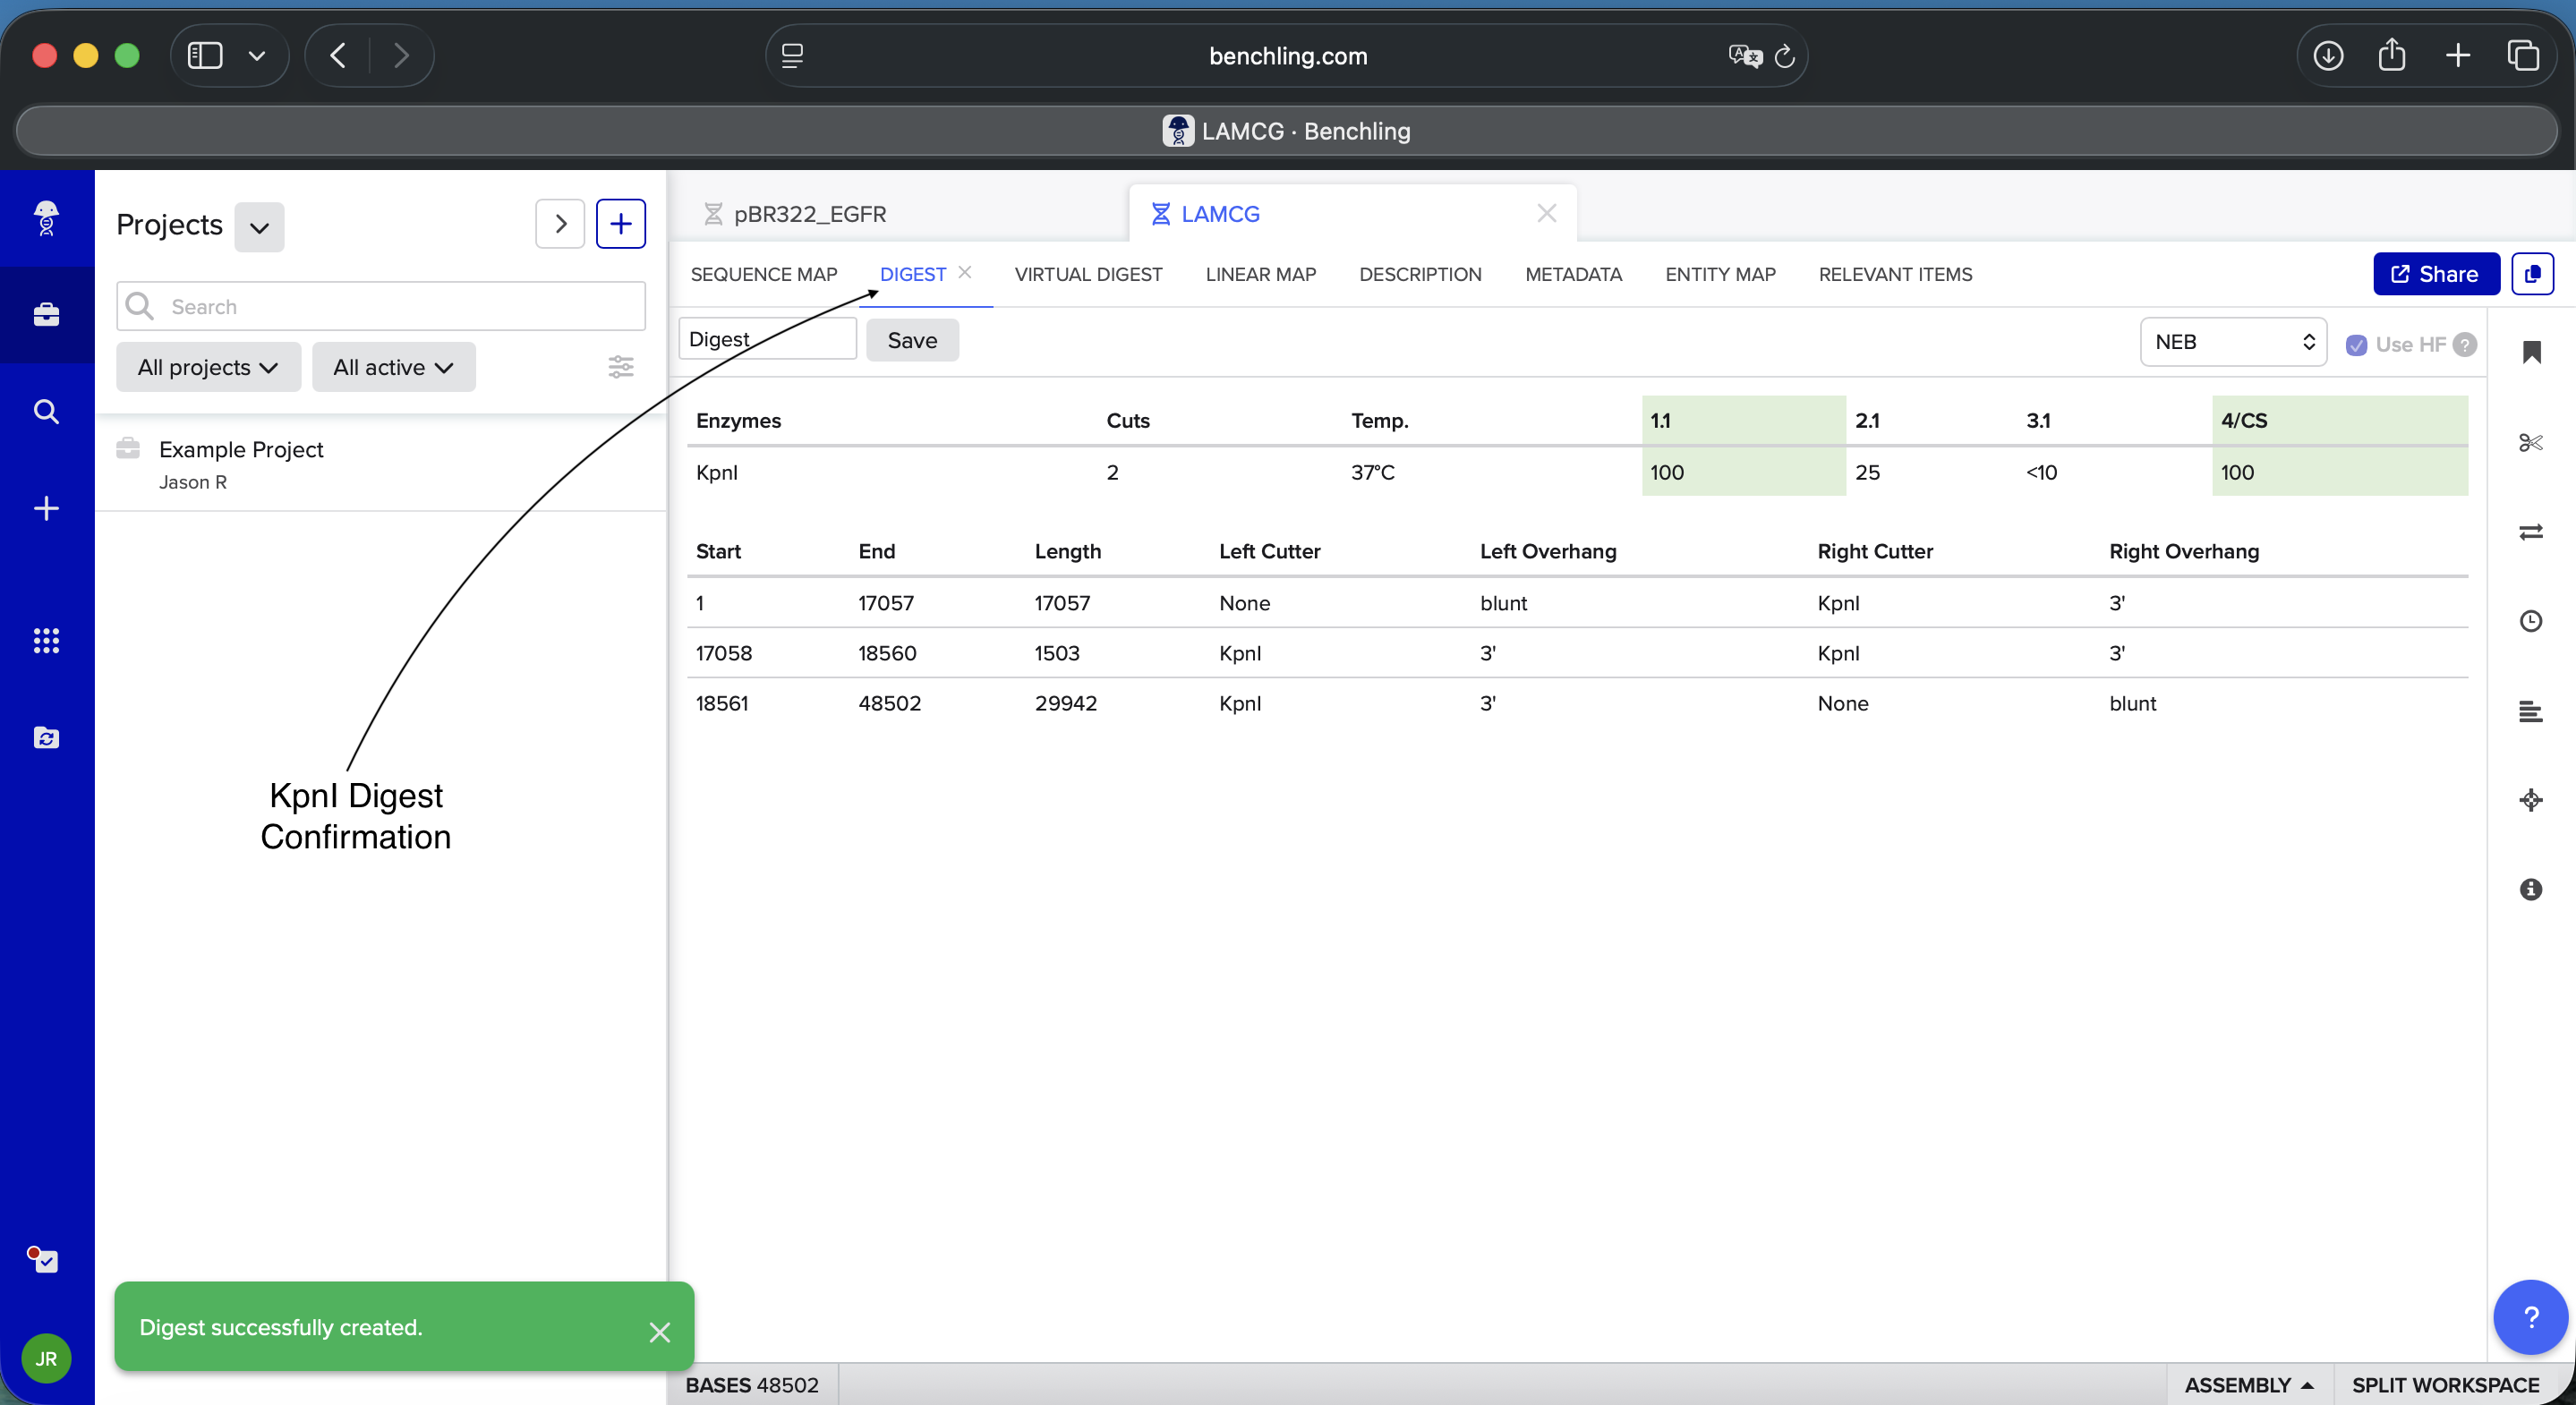Open the nine-dot applications grid icon
The image size is (2576, 1405).
click(x=46, y=640)
